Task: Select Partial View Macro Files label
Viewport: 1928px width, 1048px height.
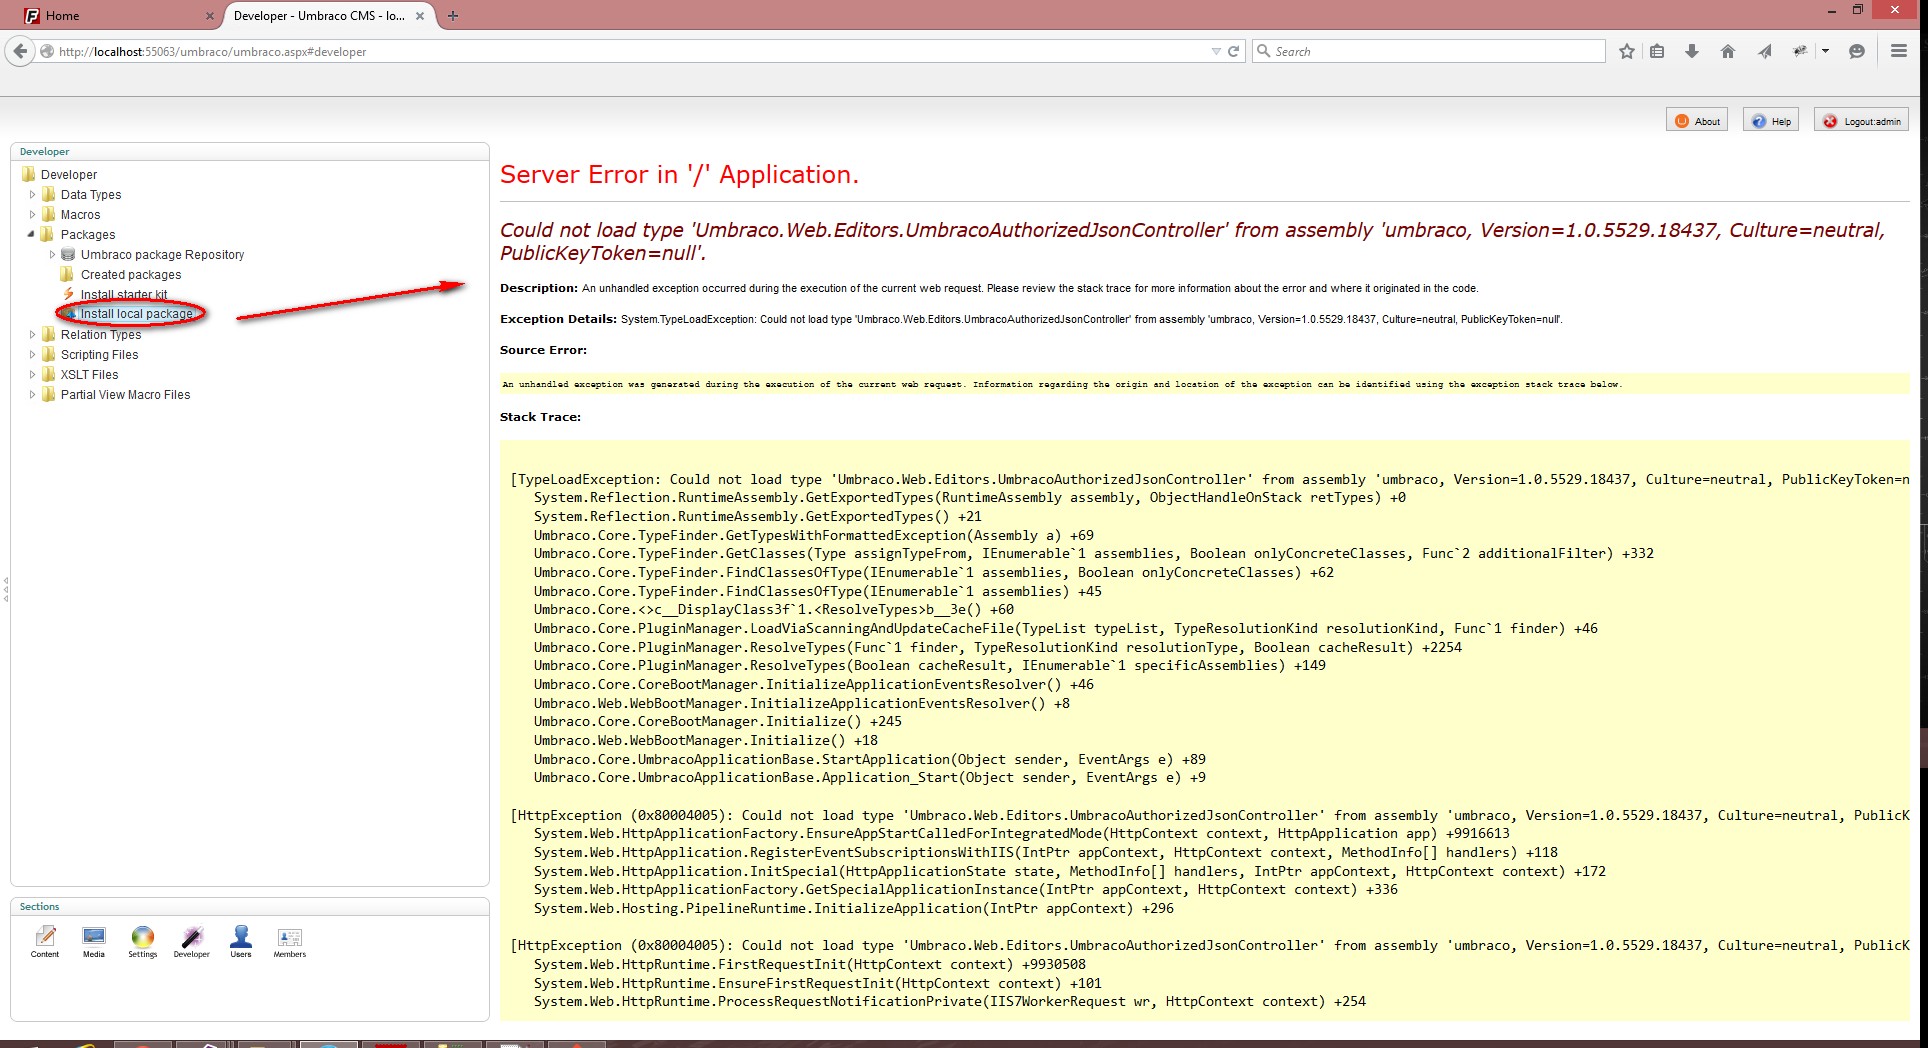Action: point(125,394)
